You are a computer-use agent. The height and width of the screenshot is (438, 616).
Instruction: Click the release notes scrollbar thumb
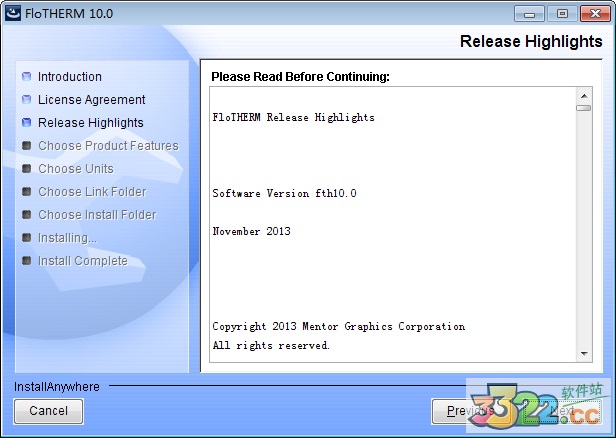(x=584, y=108)
